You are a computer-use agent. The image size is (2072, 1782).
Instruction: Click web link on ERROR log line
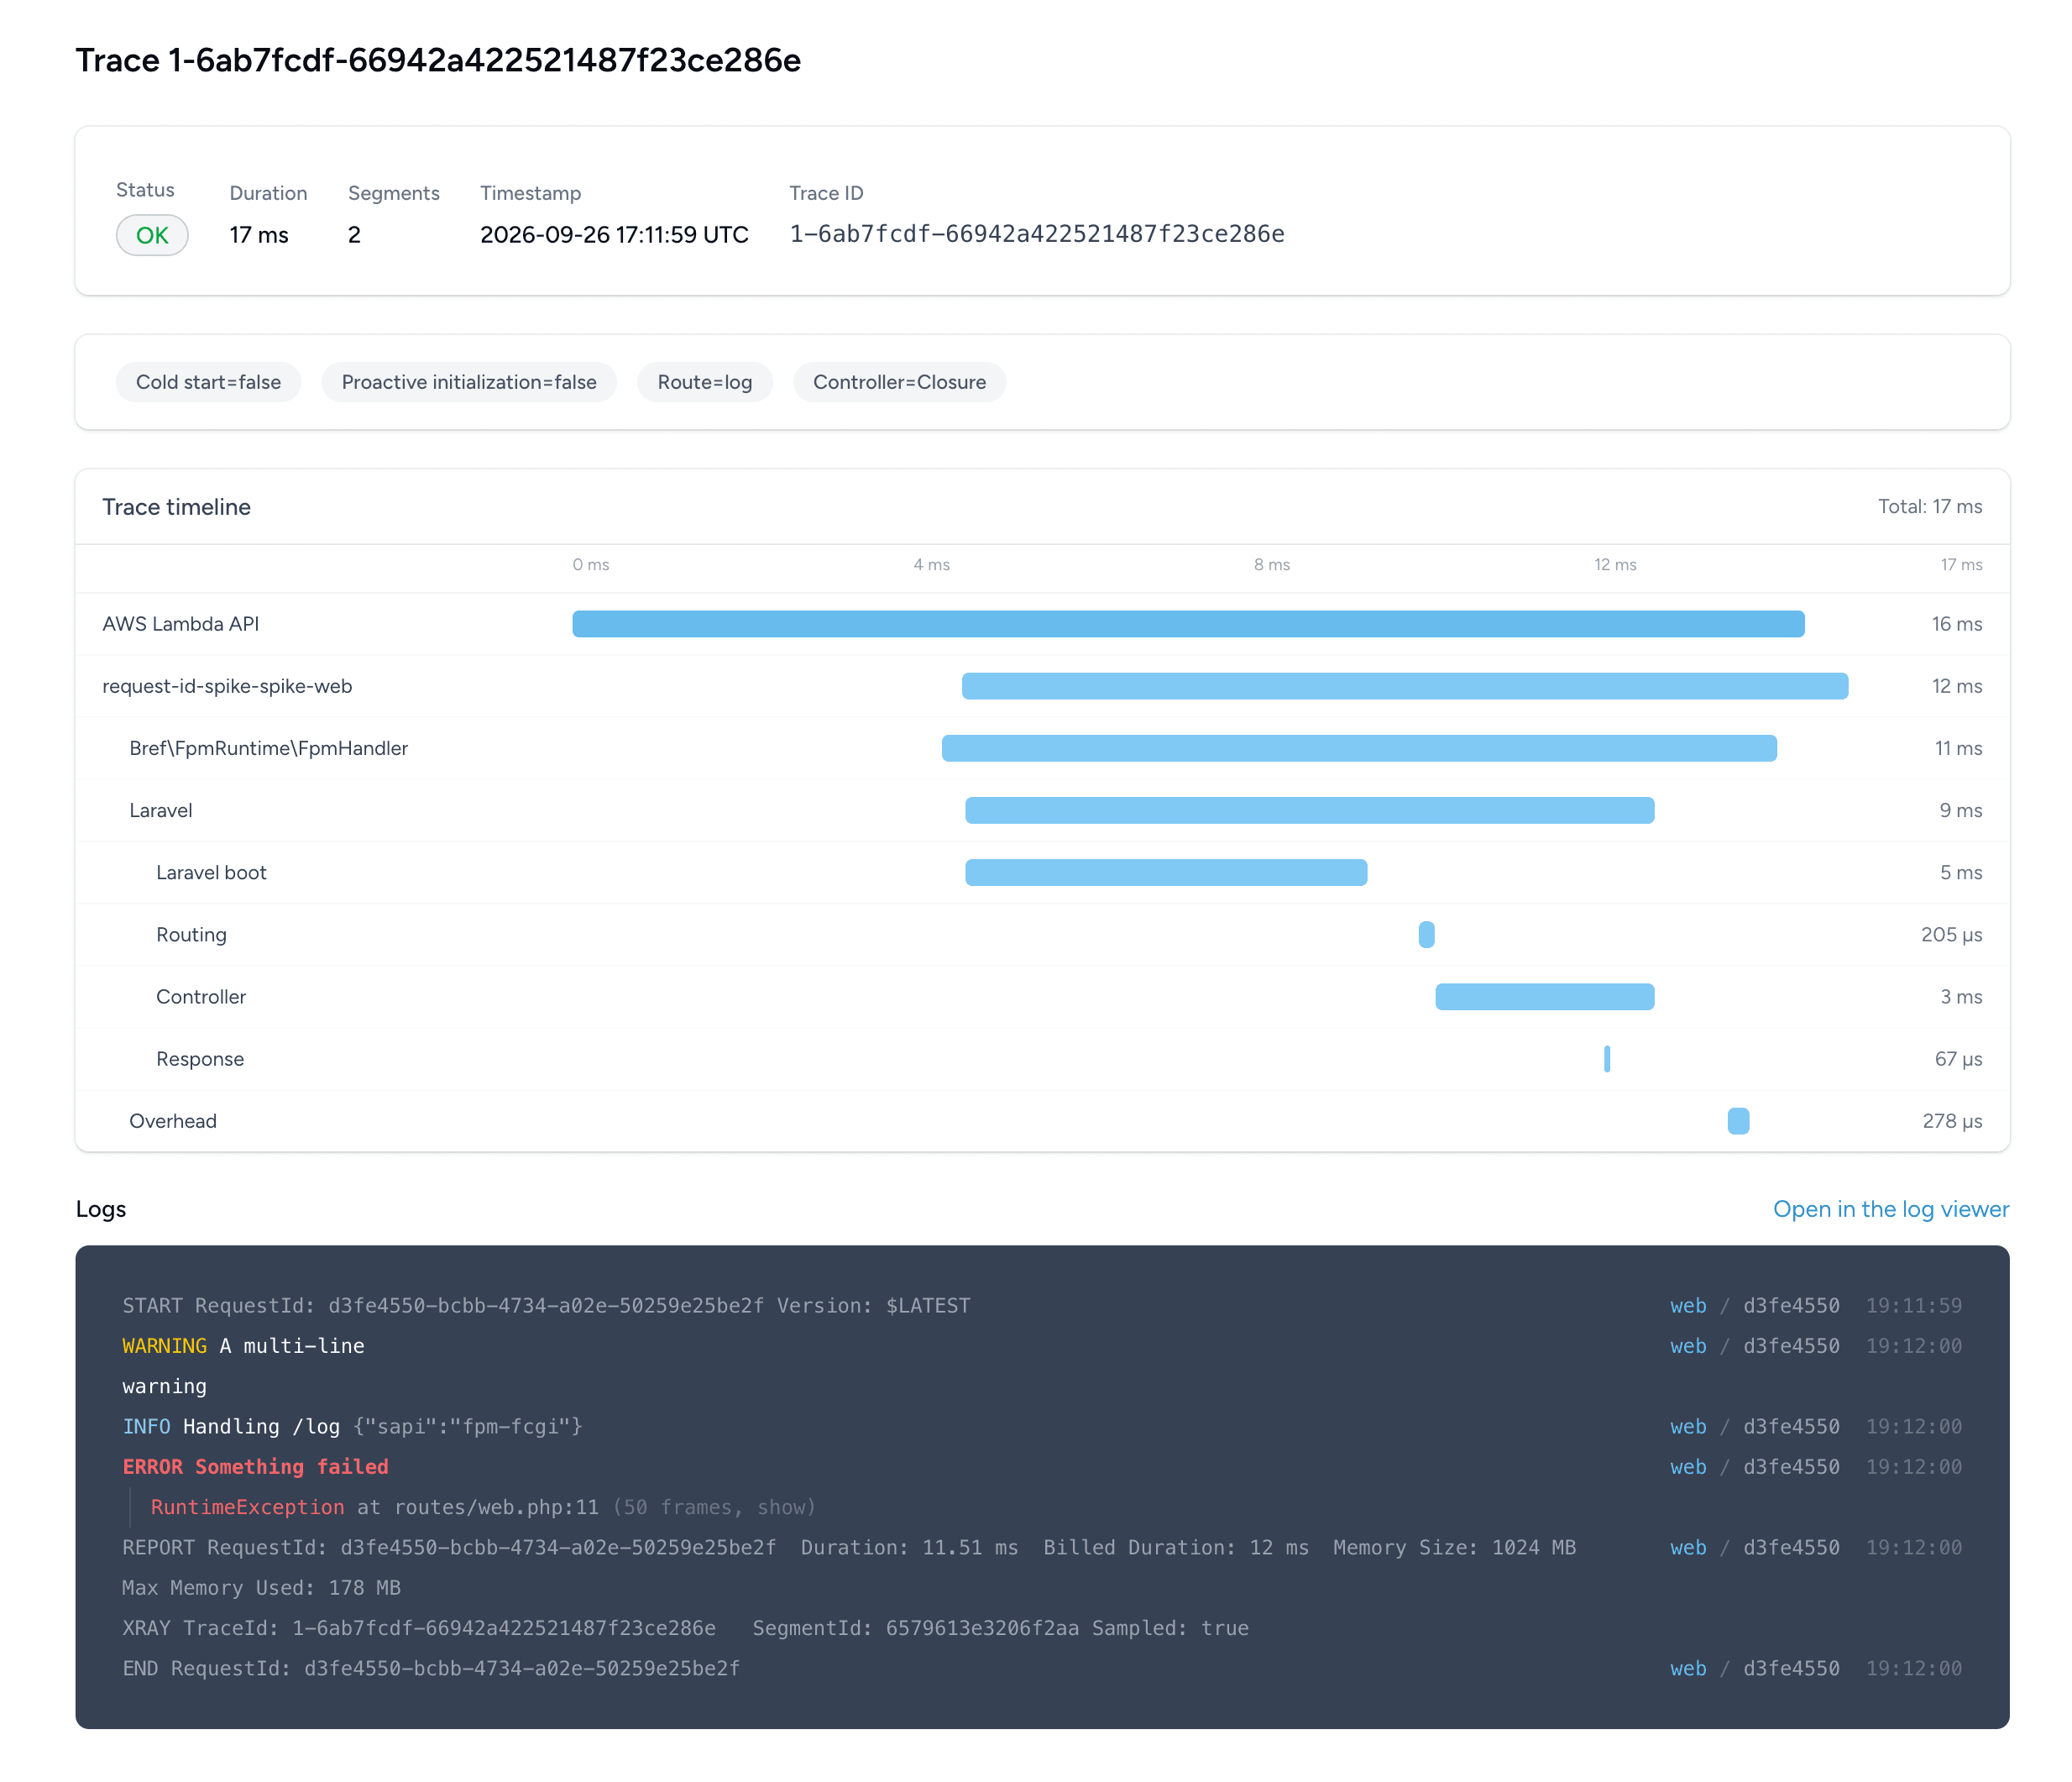(x=1688, y=1466)
